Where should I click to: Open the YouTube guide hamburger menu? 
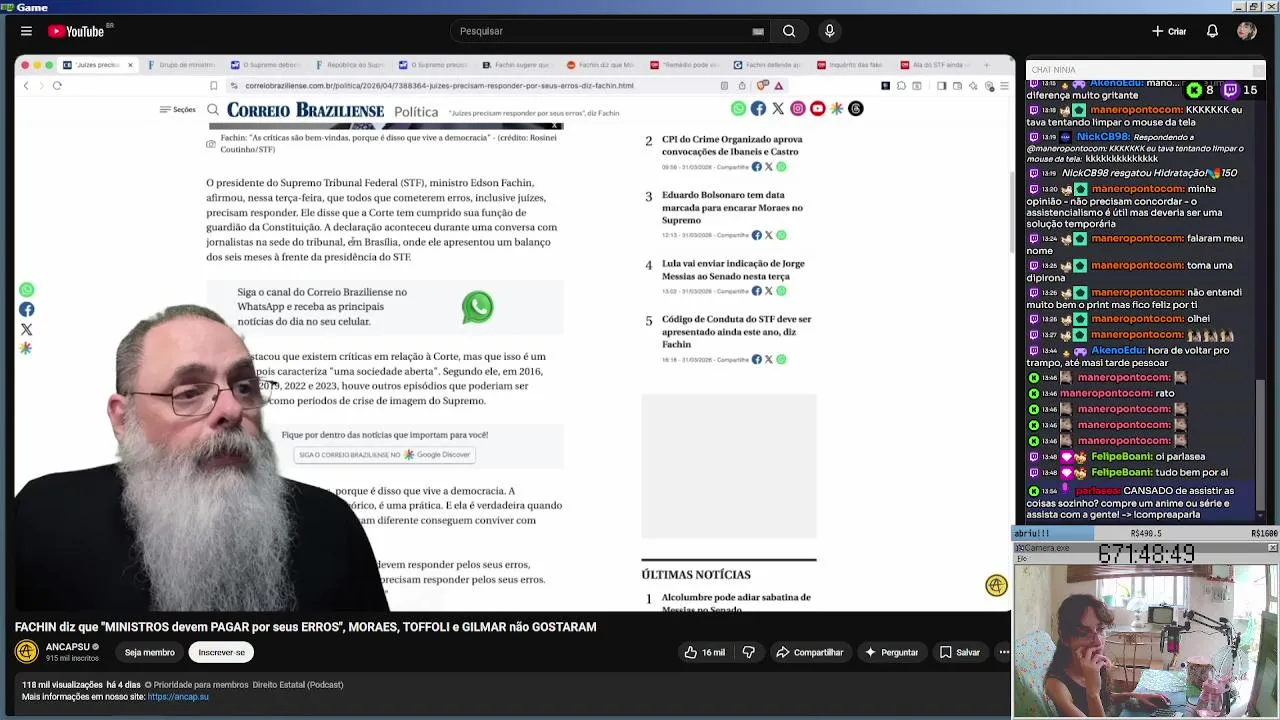click(26, 31)
